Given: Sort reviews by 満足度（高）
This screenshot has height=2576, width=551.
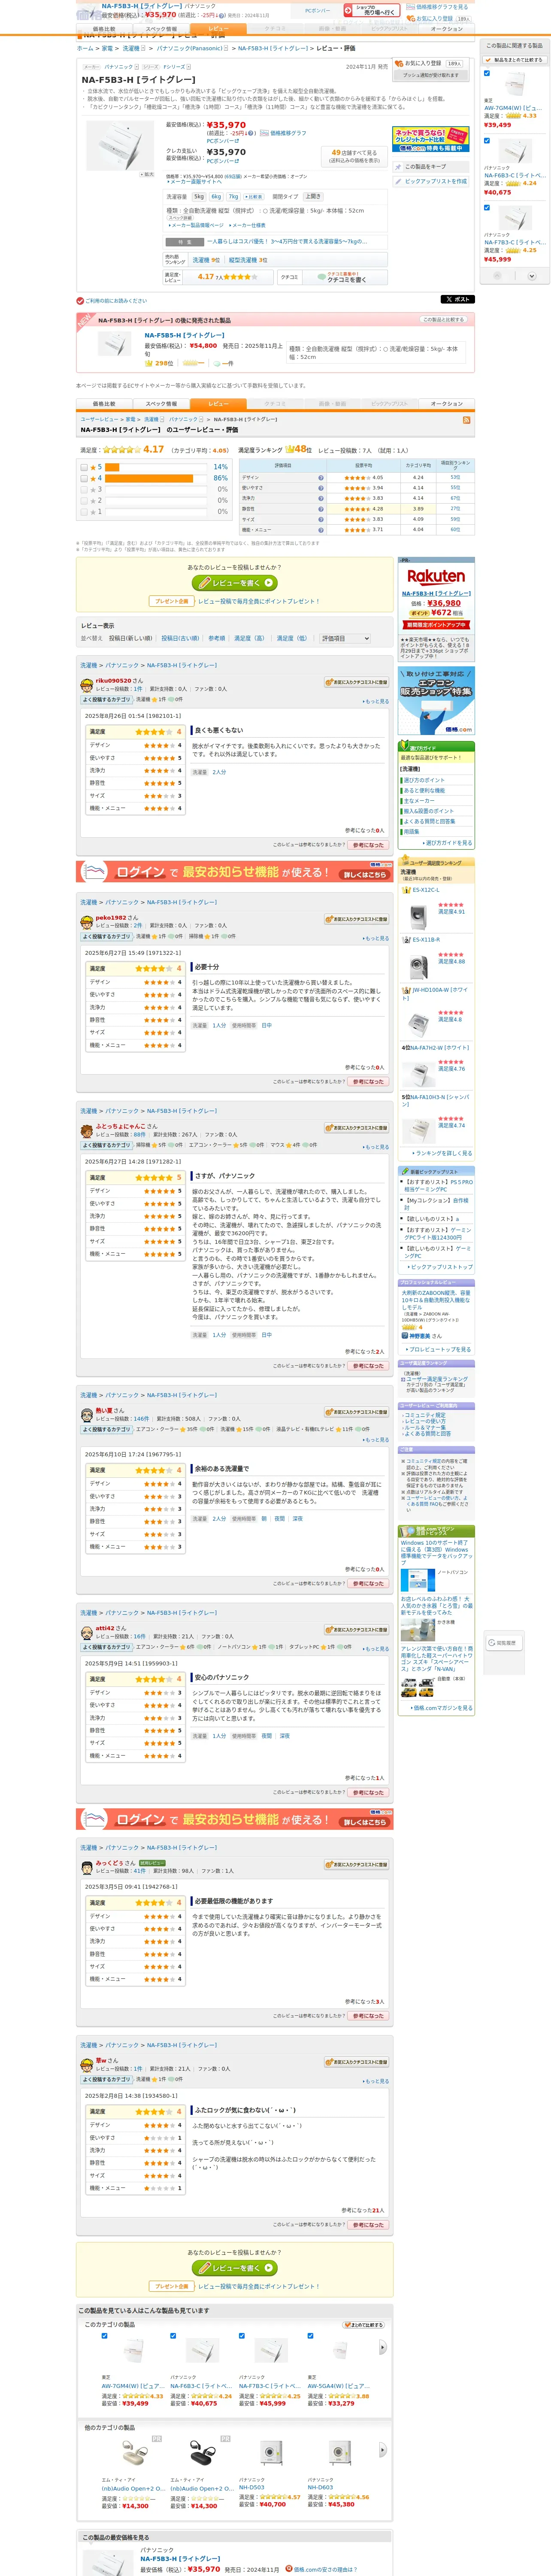Looking at the screenshot, I should pyautogui.click(x=250, y=638).
